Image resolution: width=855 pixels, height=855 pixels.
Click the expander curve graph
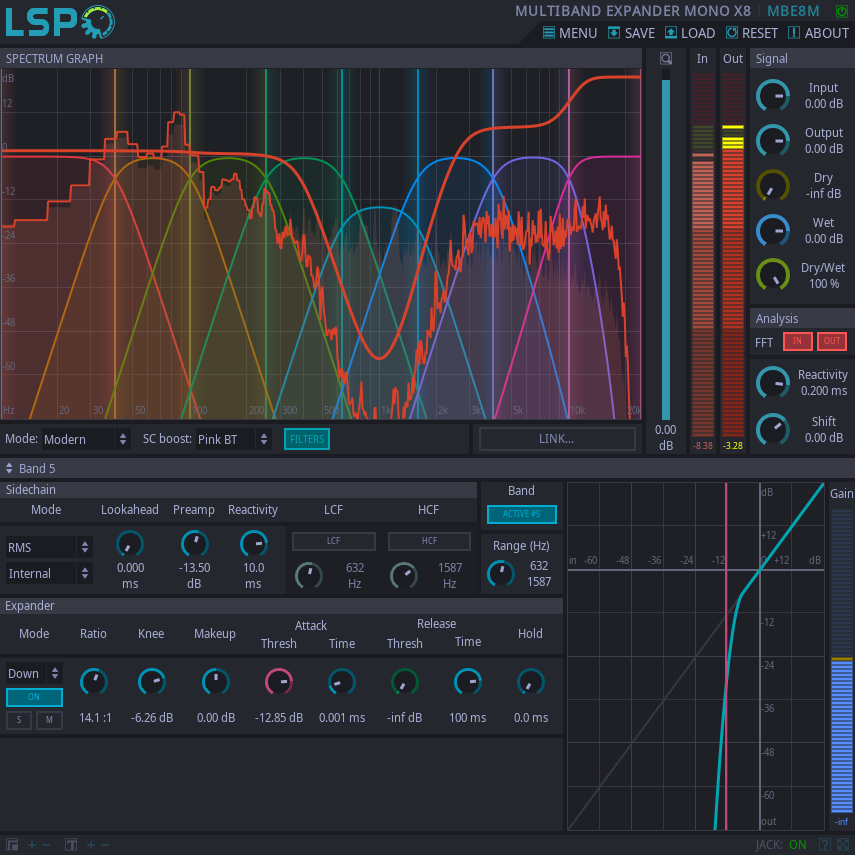[696, 657]
